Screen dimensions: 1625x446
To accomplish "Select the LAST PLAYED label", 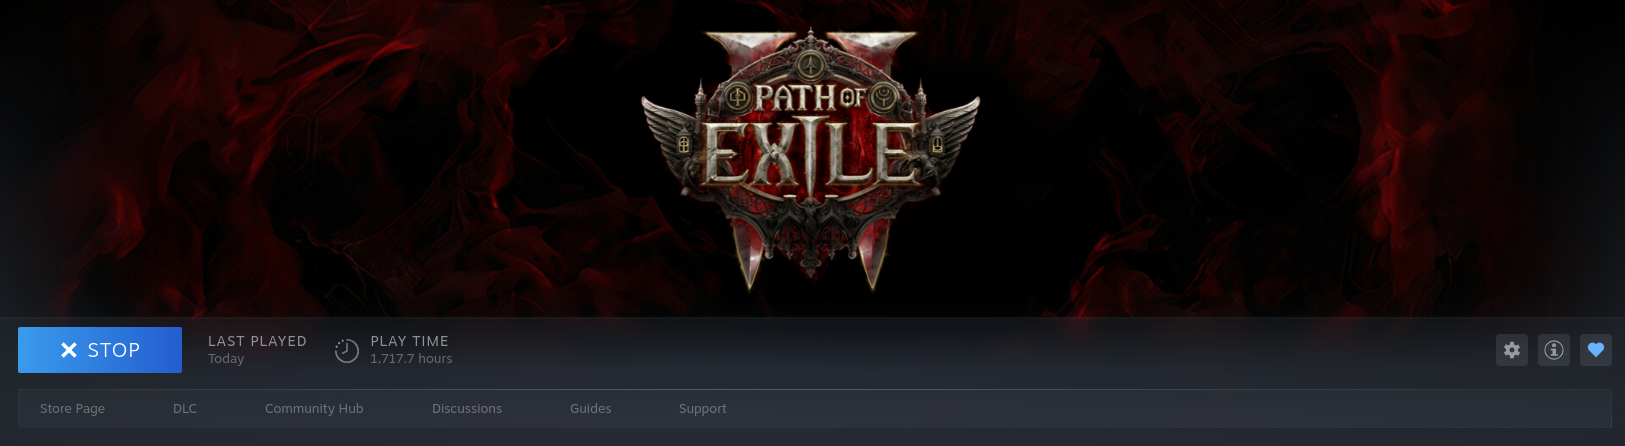I will (x=257, y=341).
